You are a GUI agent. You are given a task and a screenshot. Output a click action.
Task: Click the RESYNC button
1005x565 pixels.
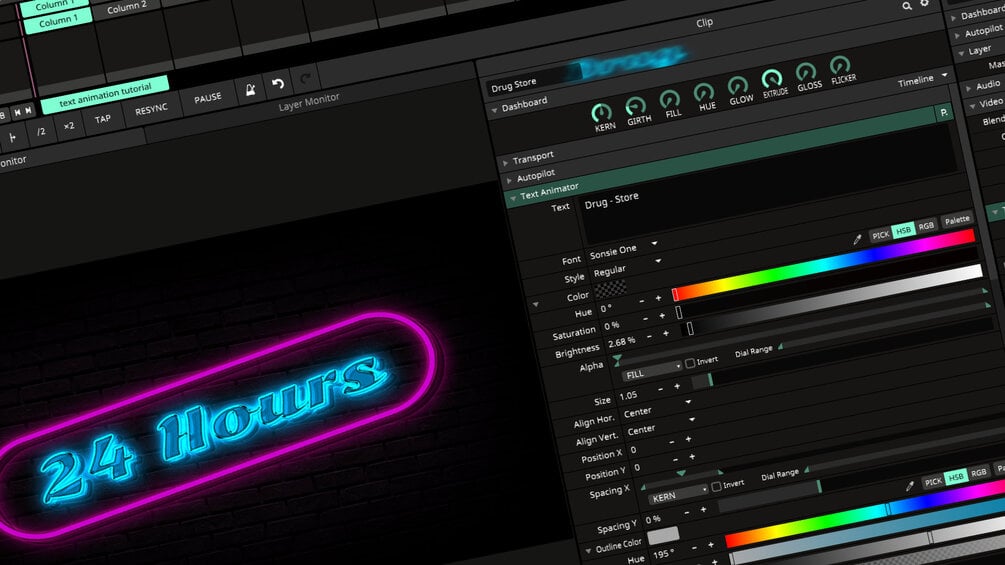[151, 110]
